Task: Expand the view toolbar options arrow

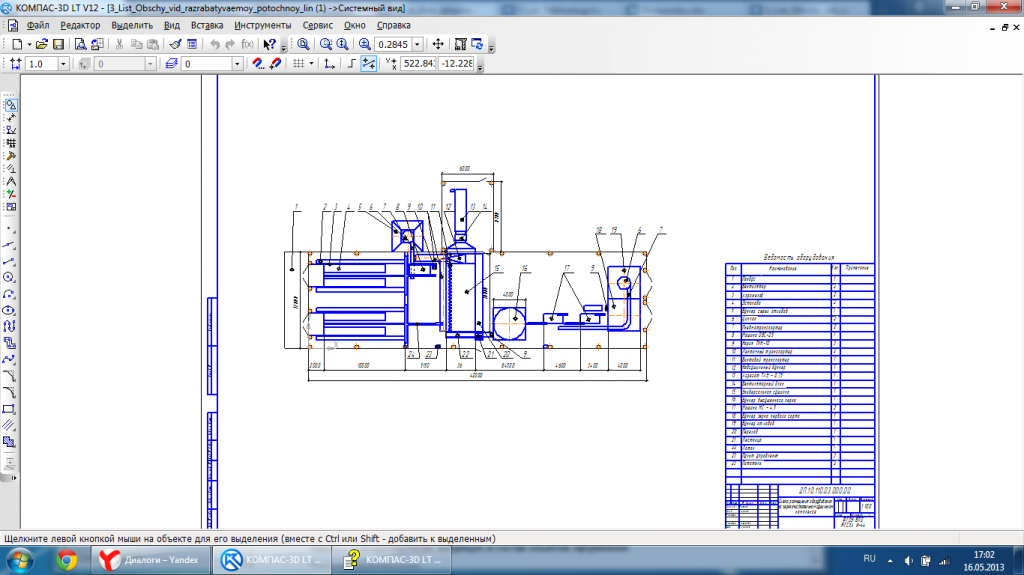Action: tap(492, 46)
